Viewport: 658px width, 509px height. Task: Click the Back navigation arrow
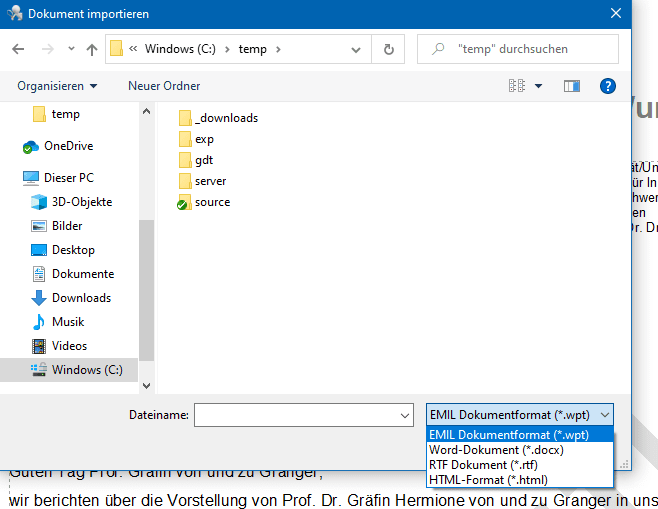19,49
